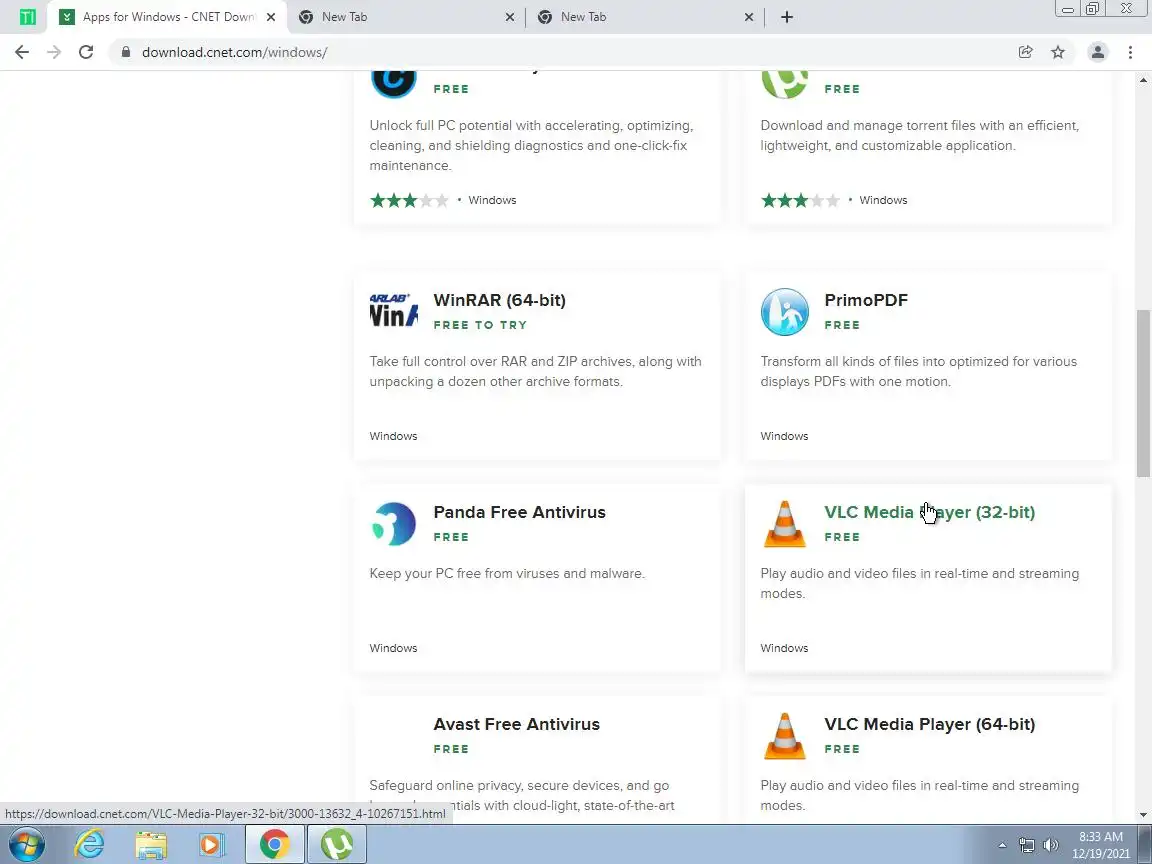The image size is (1152, 864).
Task: Click 'Keep your PC free from viruses' text
Action: click(x=507, y=573)
